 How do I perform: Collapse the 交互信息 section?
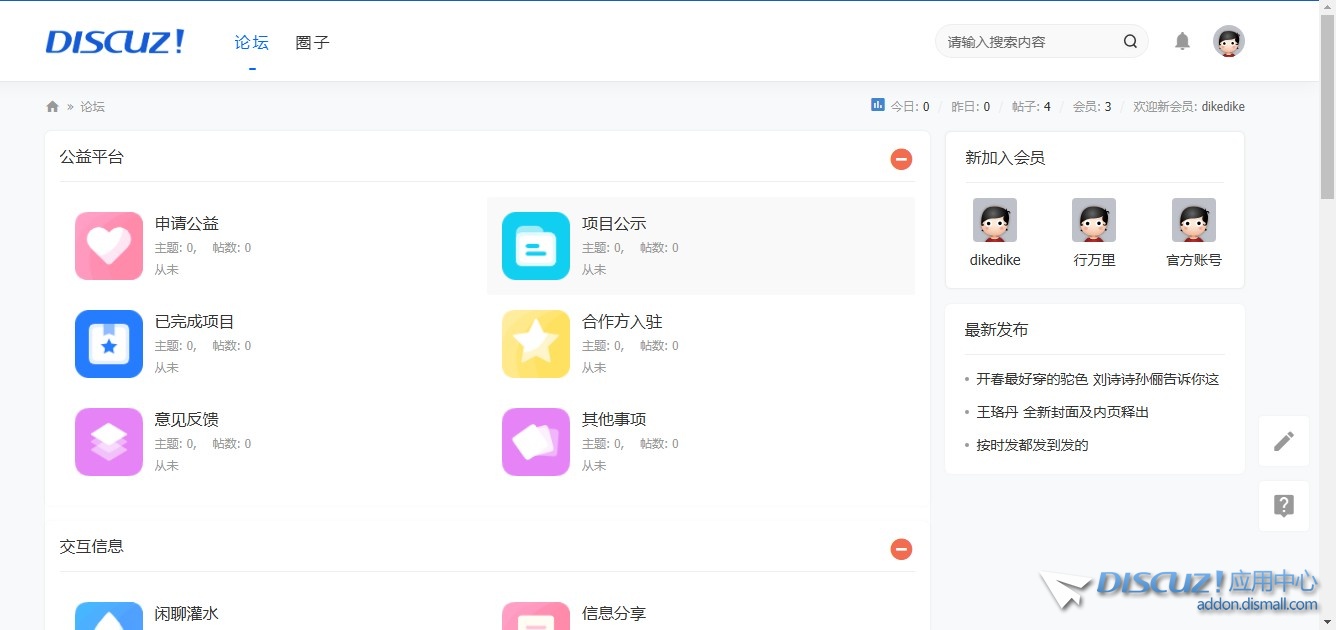(x=901, y=549)
